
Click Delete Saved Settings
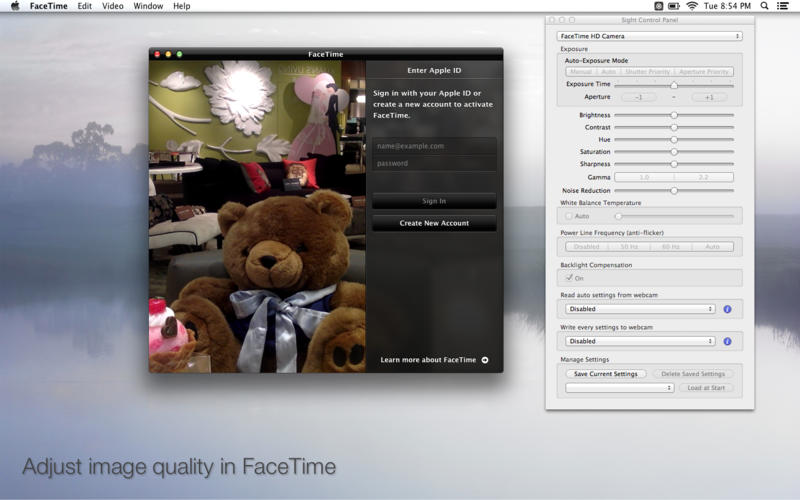click(693, 374)
